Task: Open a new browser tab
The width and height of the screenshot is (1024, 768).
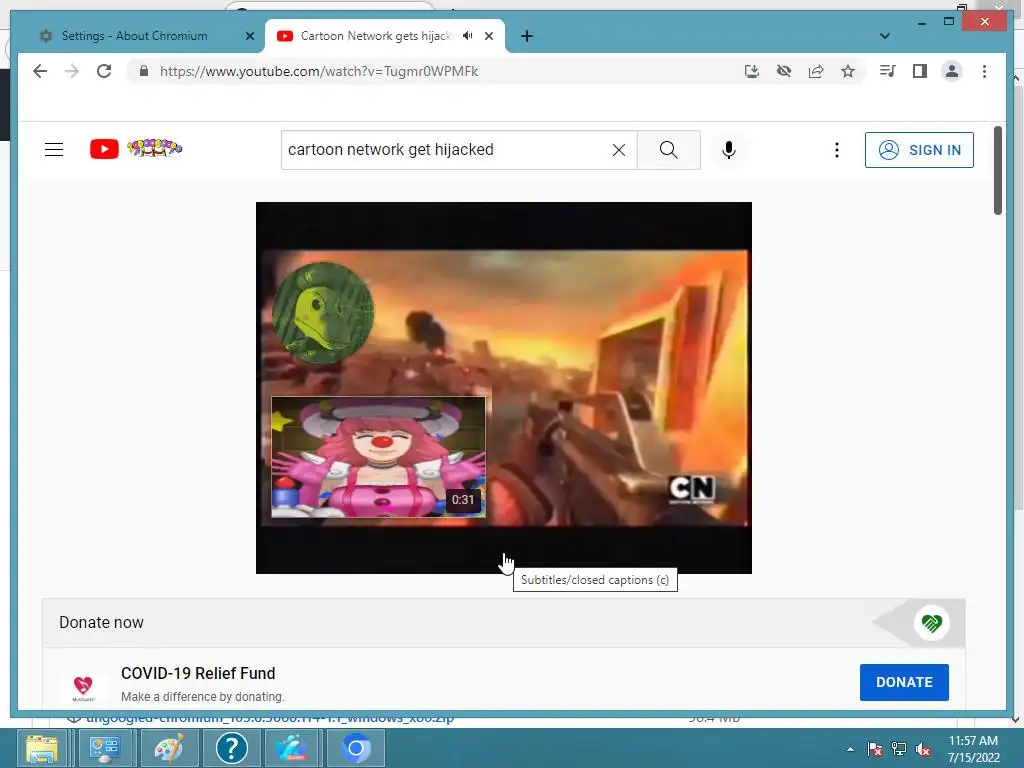Action: (527, 37)
